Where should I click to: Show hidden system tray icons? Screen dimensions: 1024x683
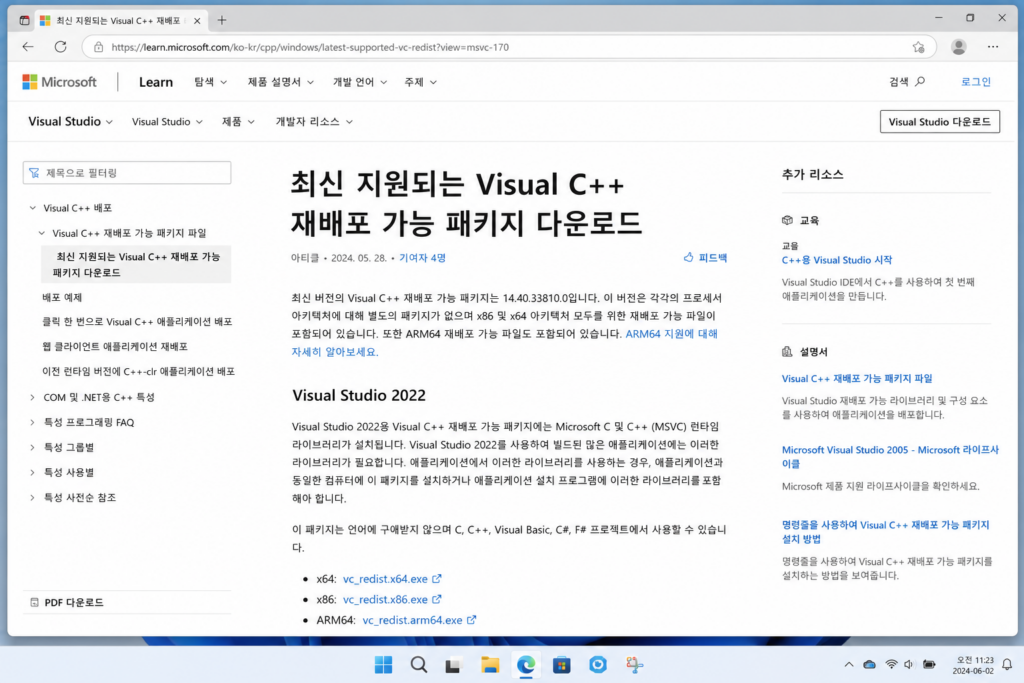click(x=848, y=665)
